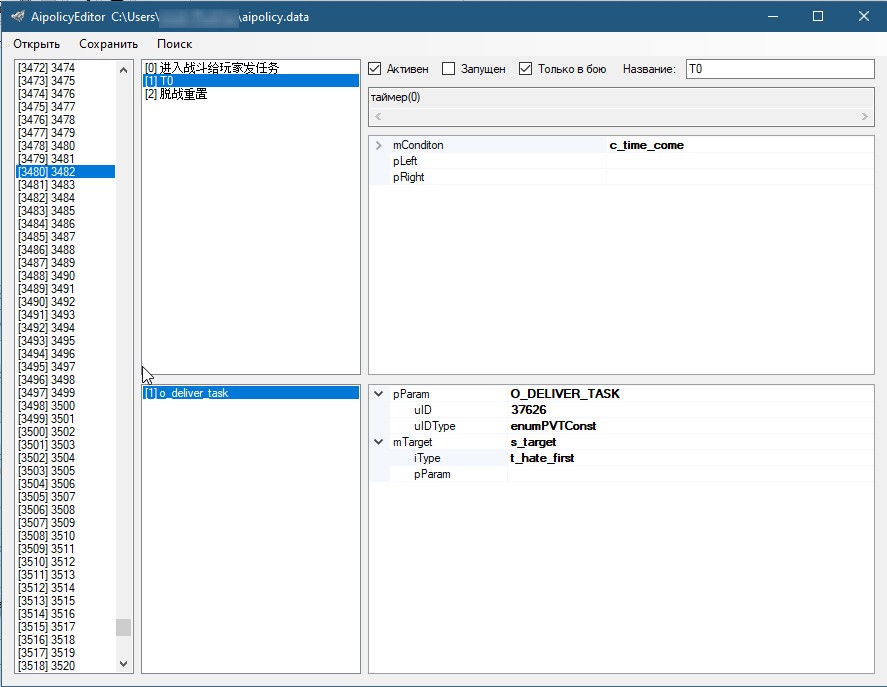Image resolution: width=887 pixels, height=687 pixels.
Task: Select policy [3487] 3489
Action: coord(66,263)
